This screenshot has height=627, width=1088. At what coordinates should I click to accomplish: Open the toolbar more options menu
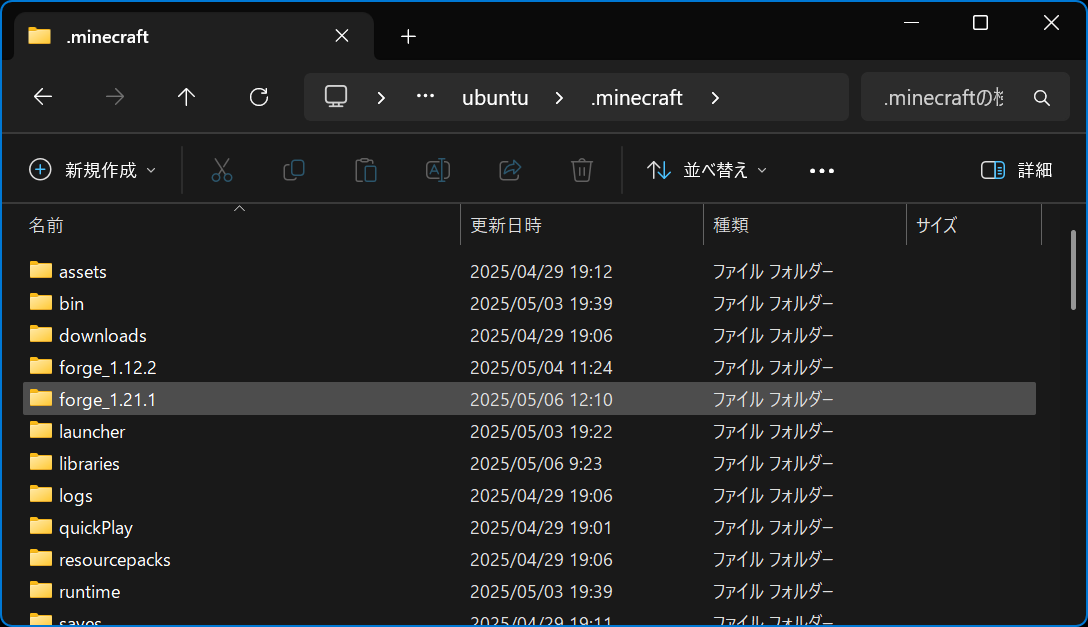(822, 171)
